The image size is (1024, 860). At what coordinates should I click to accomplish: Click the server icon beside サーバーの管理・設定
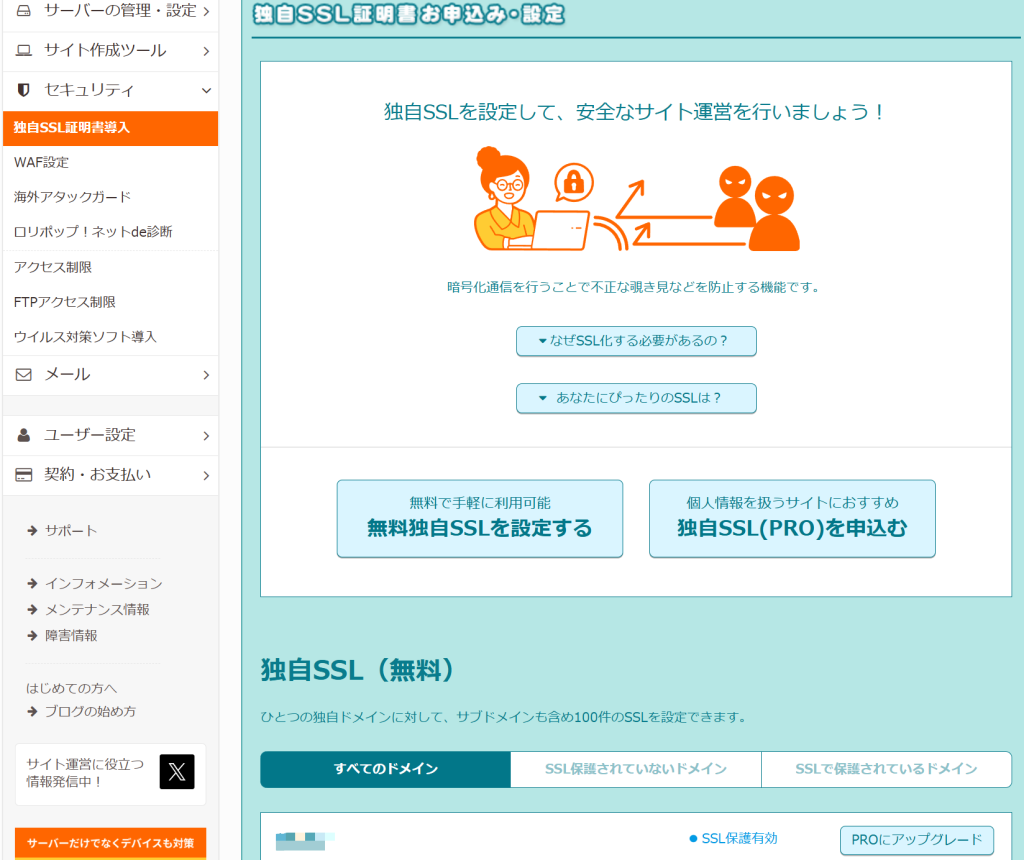click(x=24, y=11)
